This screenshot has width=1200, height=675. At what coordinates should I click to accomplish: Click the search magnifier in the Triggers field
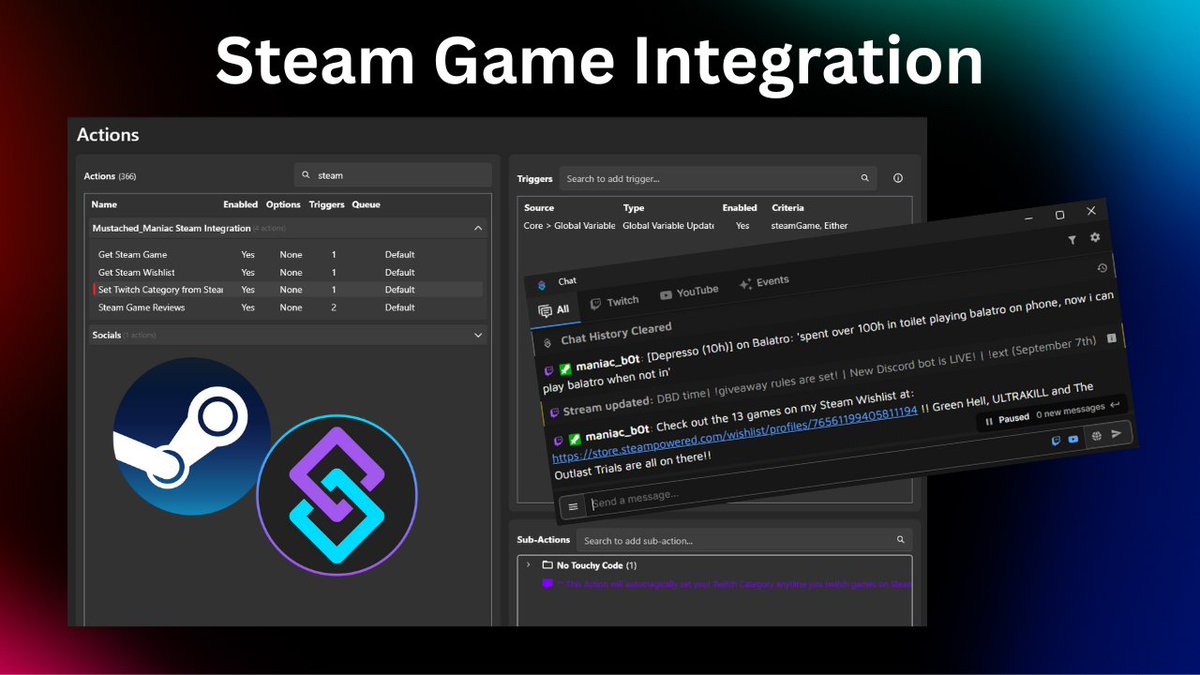pos(865,179)
